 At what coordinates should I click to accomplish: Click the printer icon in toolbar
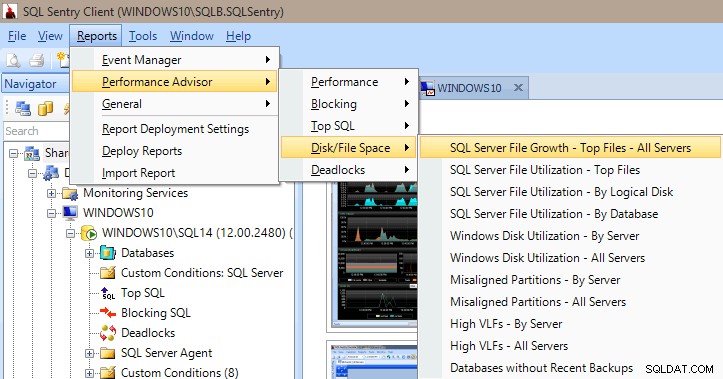tap(36, 60)
